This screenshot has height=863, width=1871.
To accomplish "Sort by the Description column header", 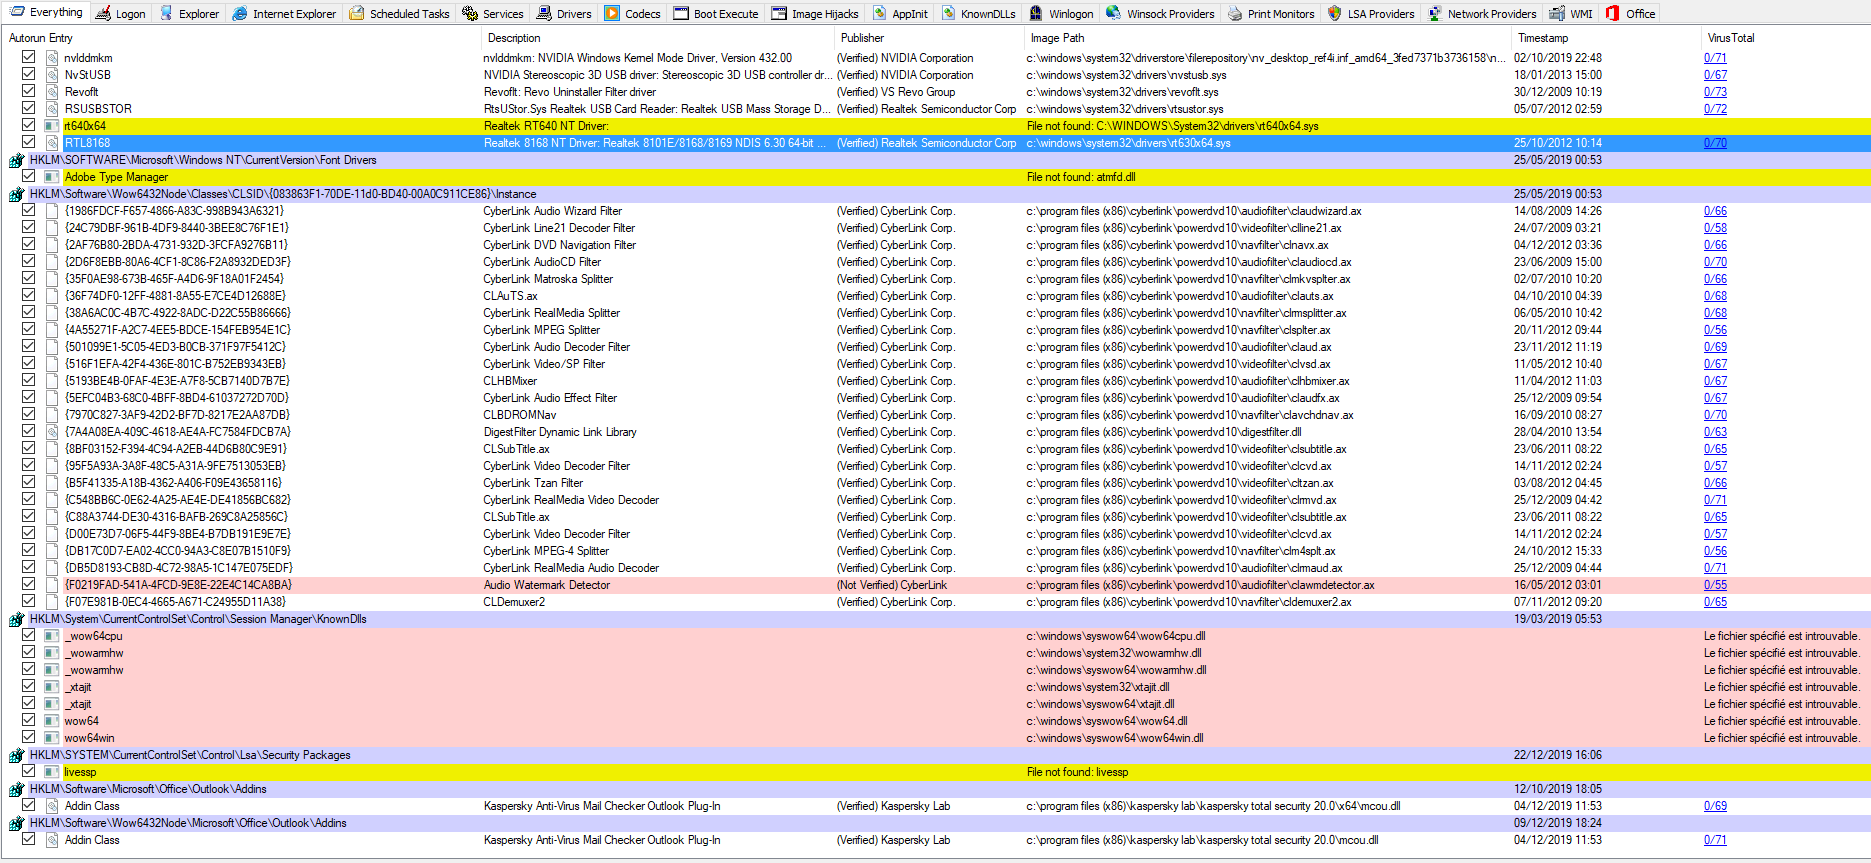I will click(x=658, y=38).
